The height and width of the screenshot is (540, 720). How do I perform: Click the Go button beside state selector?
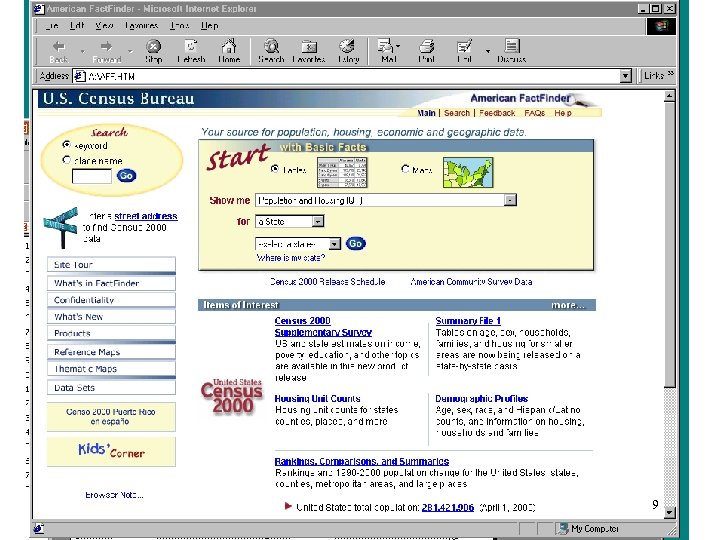coord(356,243)
